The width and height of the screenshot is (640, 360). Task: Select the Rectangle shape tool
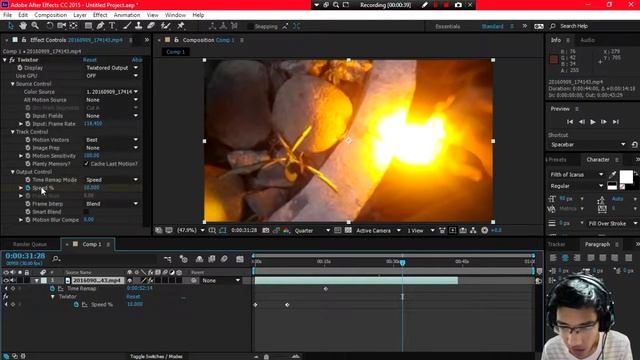[88, 26]
